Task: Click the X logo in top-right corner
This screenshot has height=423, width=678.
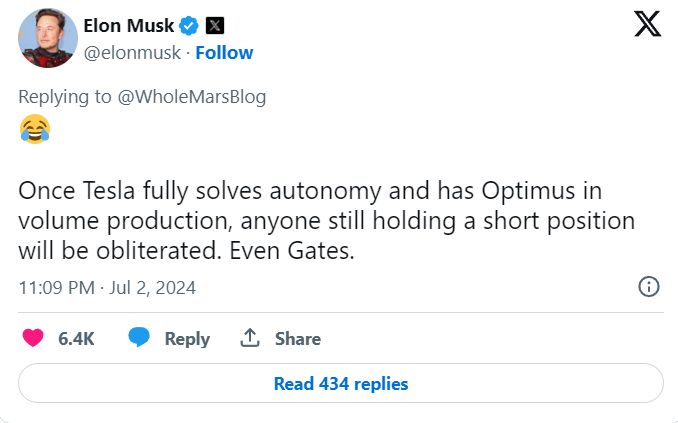Action: [647, 25]
